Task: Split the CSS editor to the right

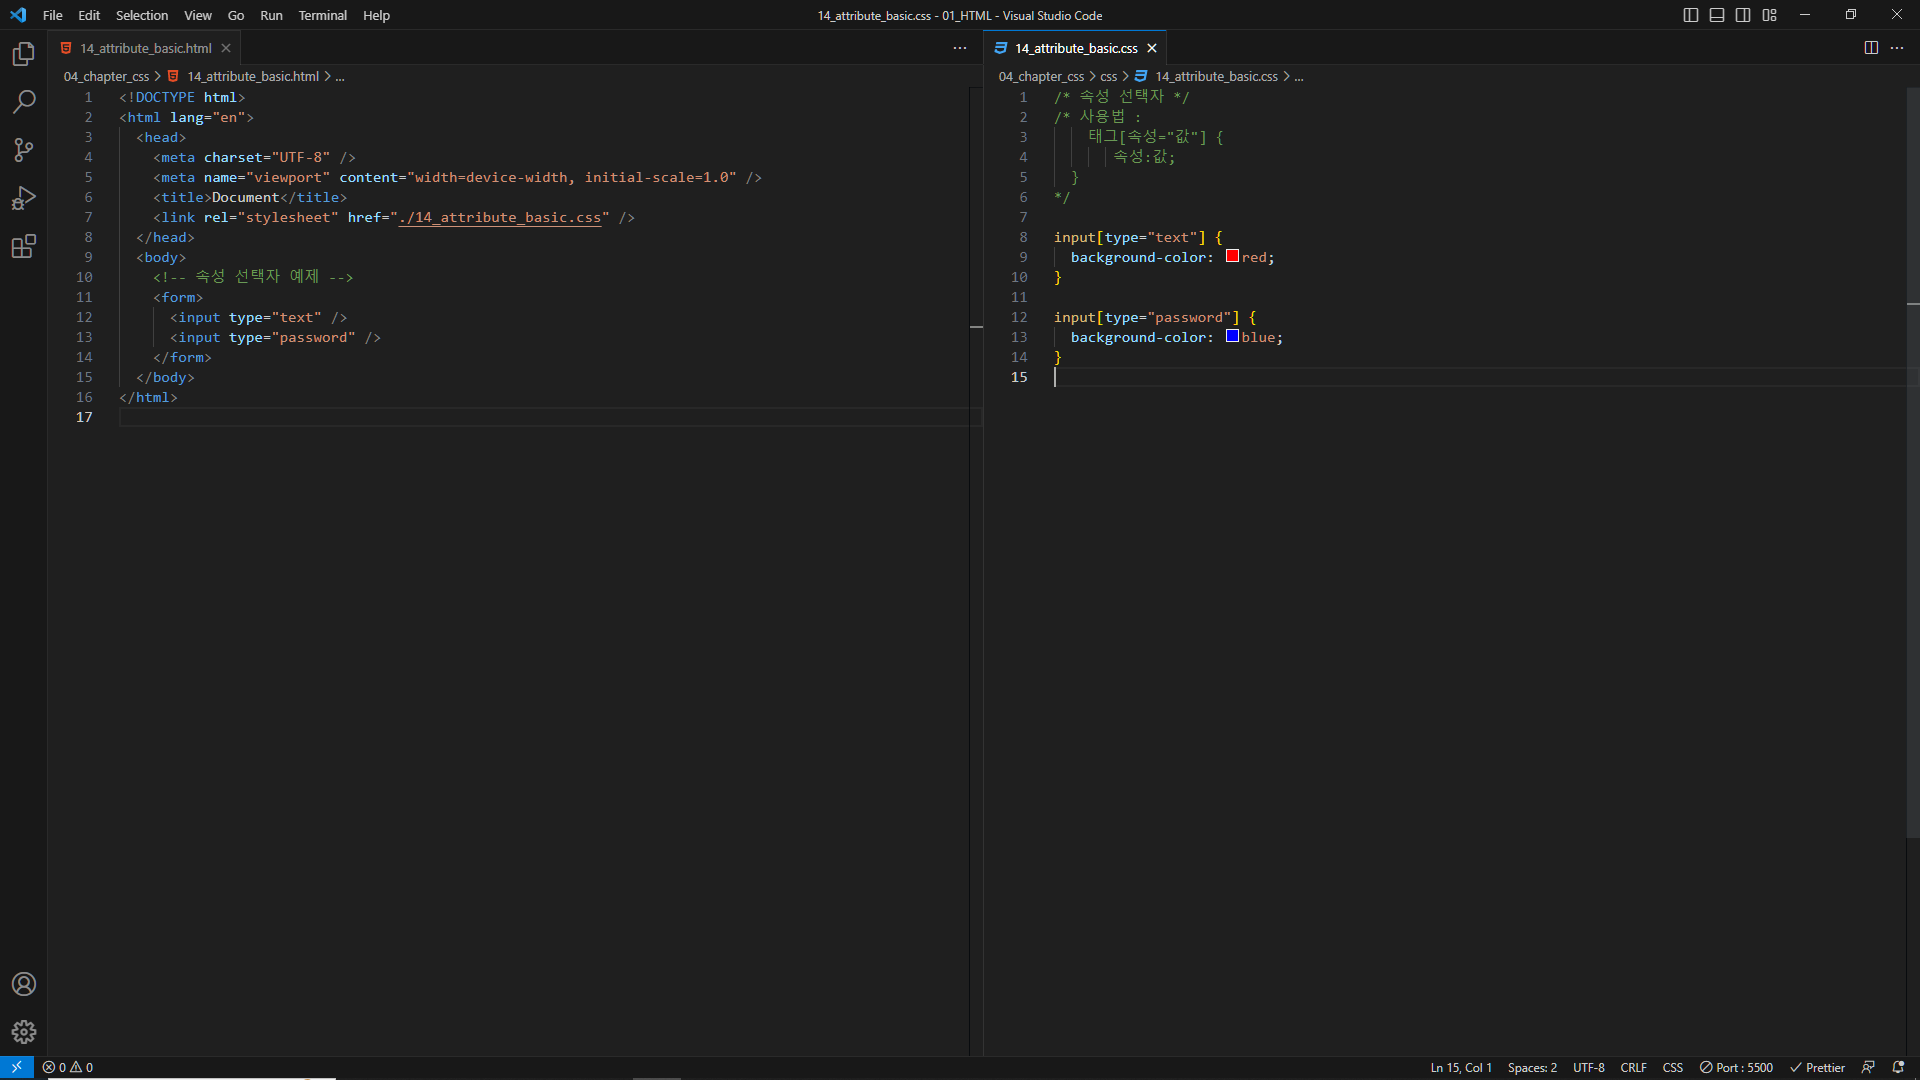Action: click(x=1871, y=48)
